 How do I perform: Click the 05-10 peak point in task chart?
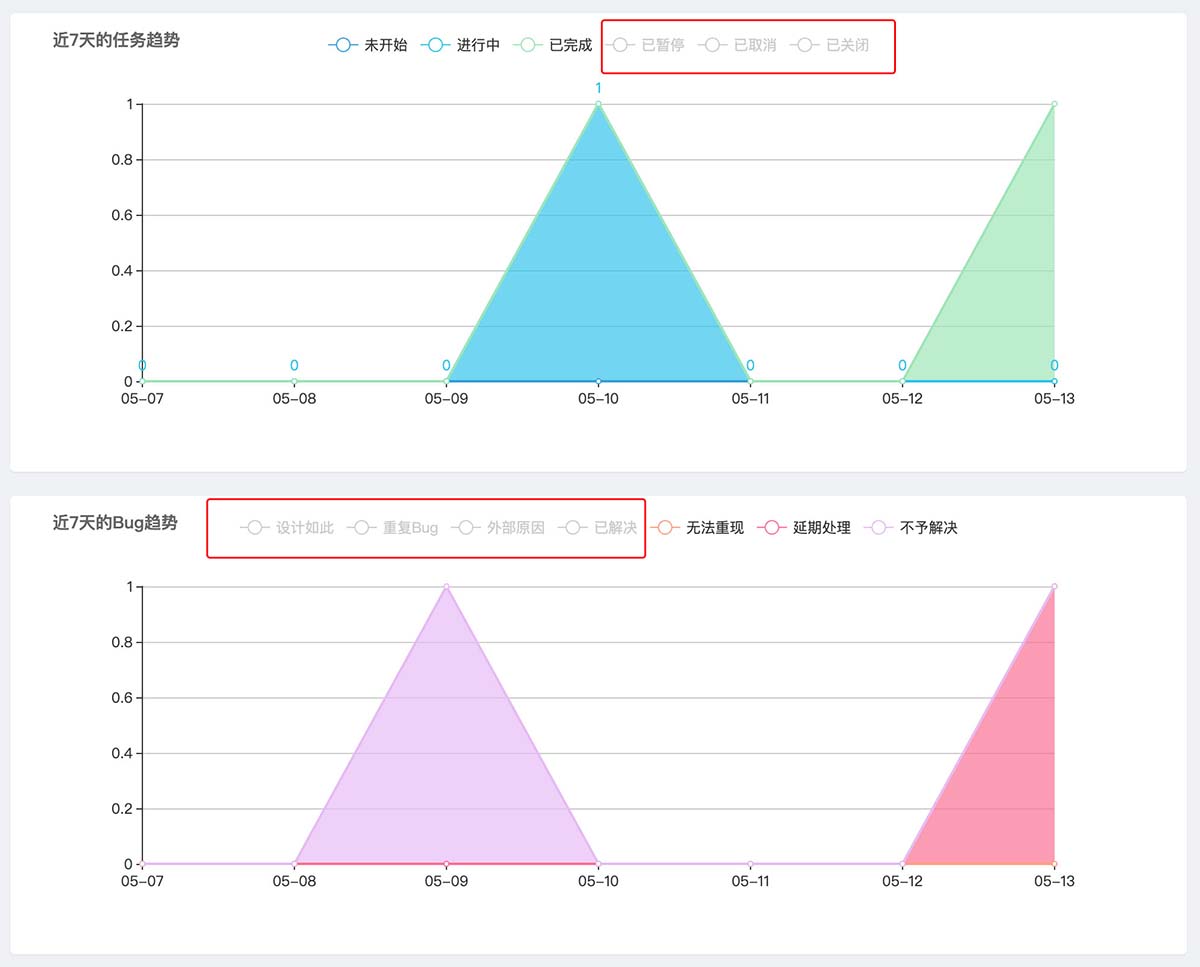(x=598, y=104)
